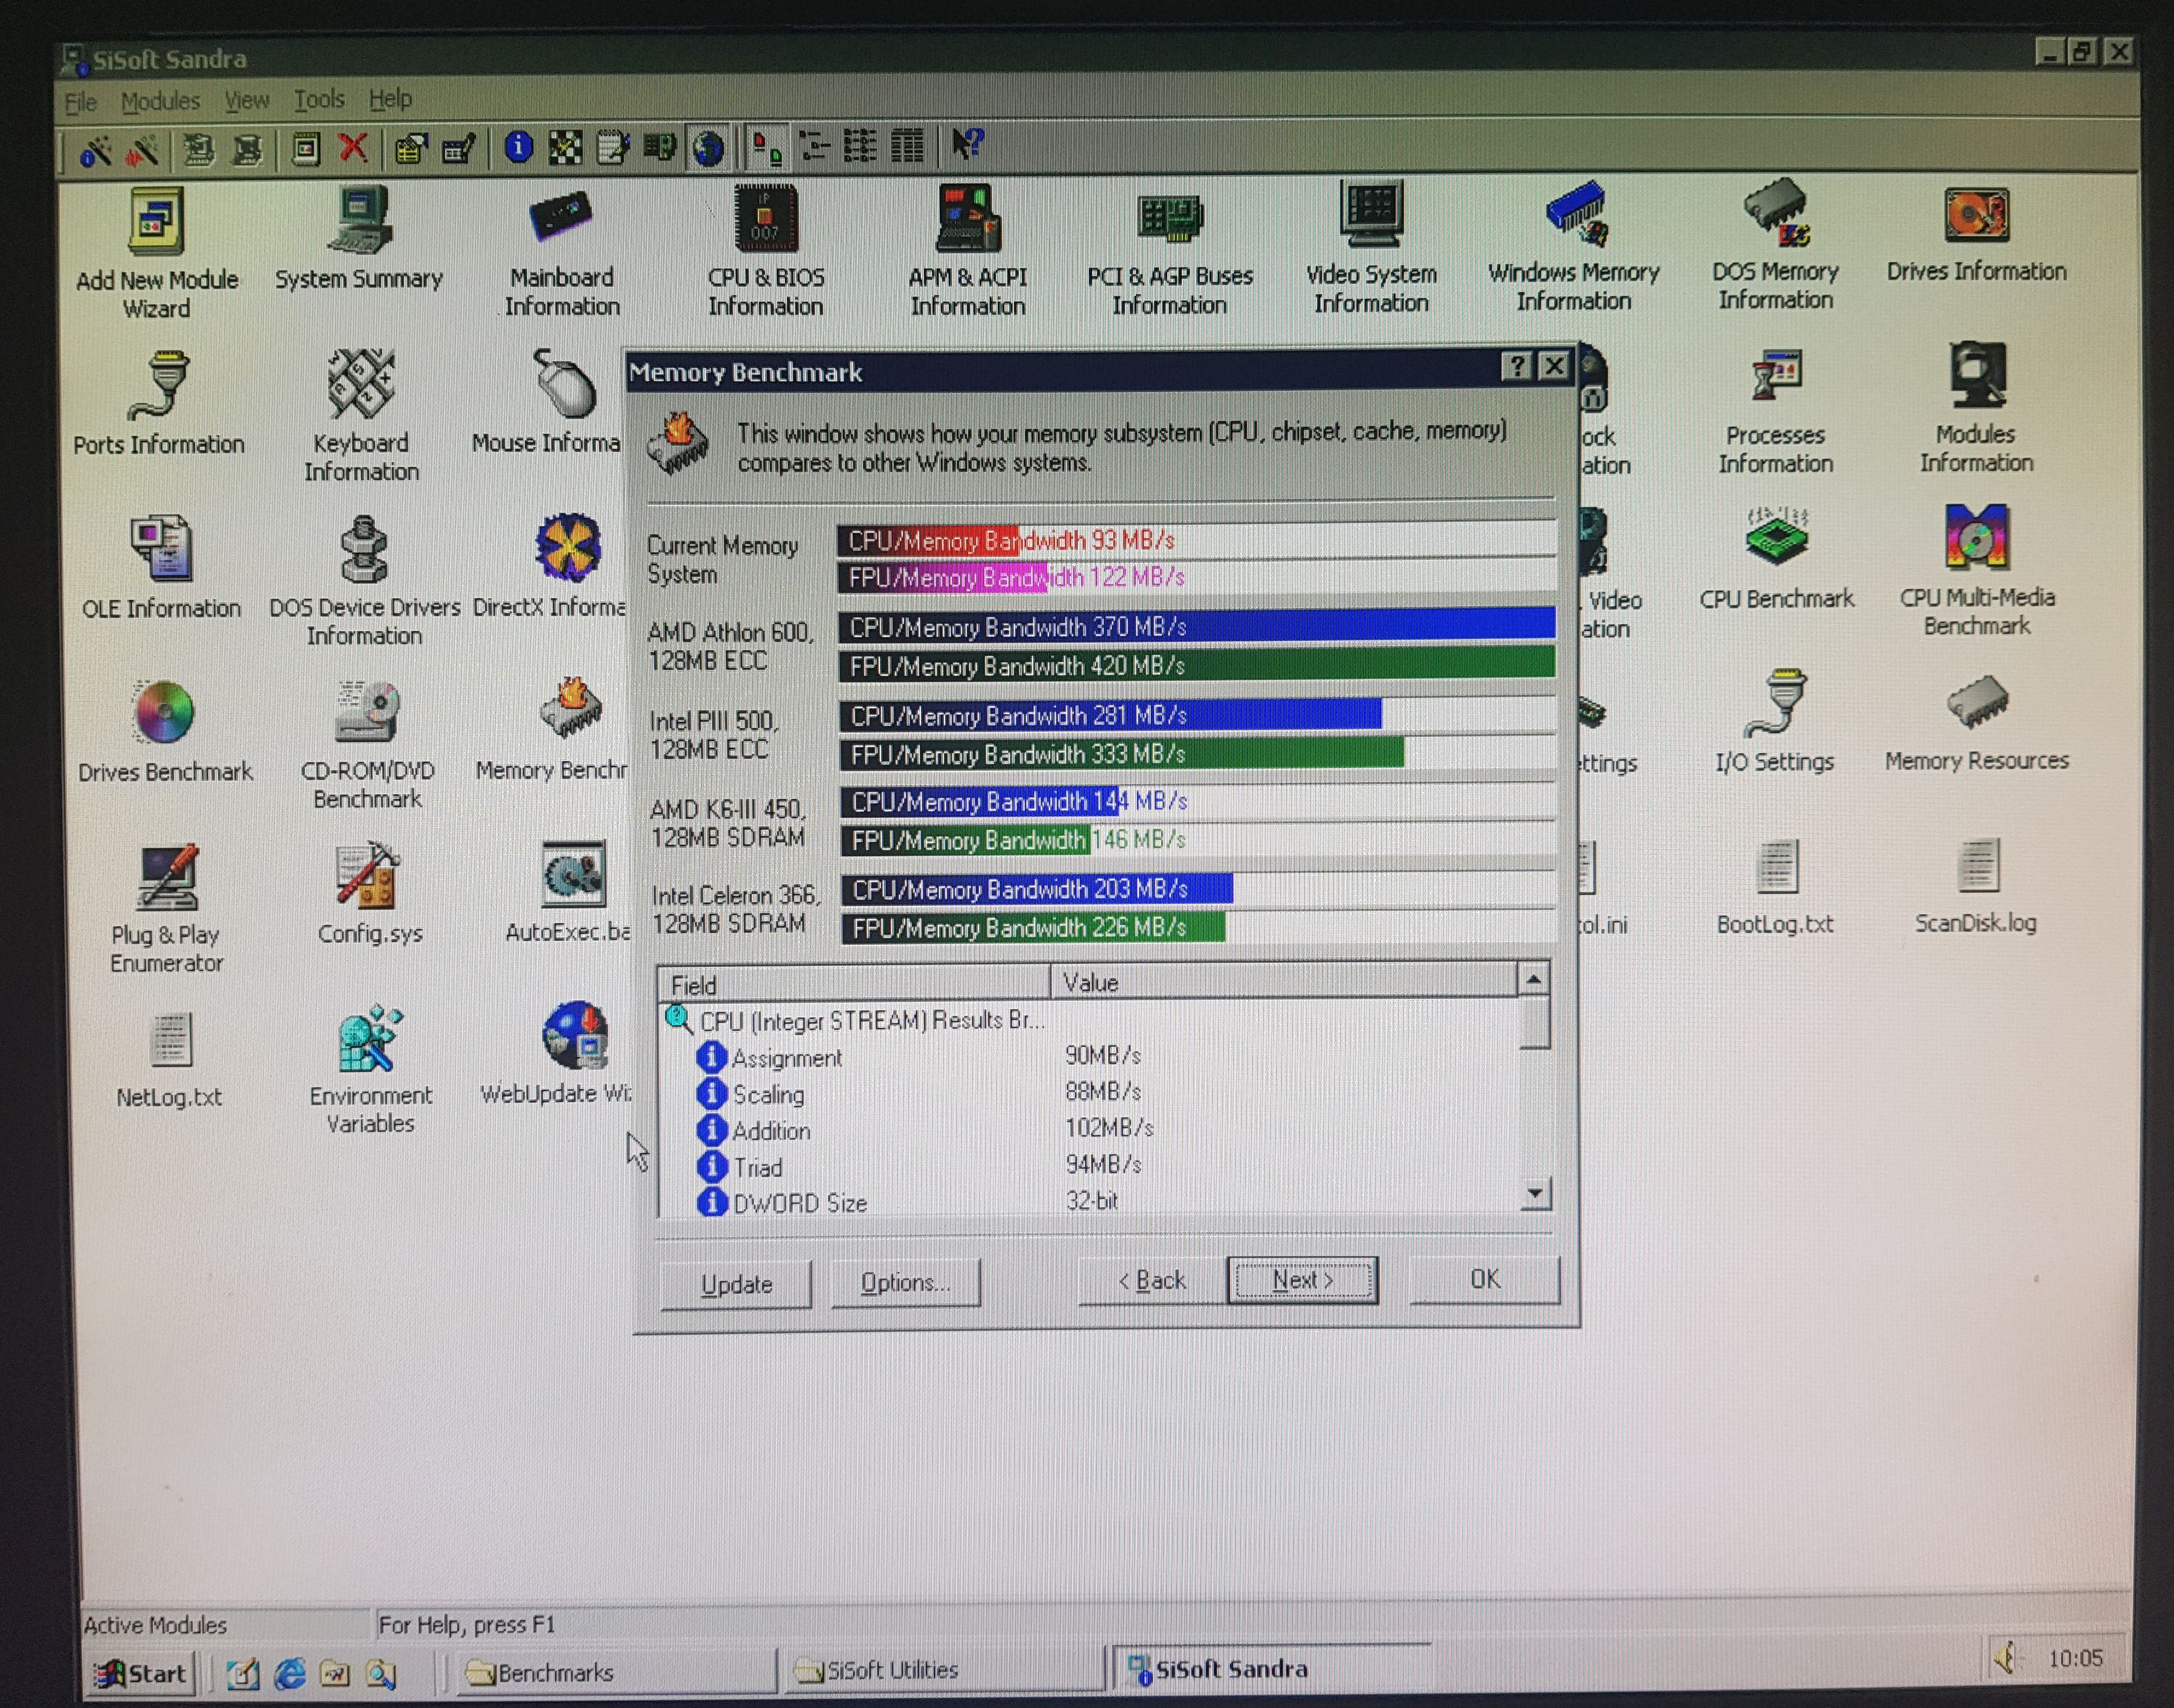
Task: Launch CD-ROM/DVD Benchmark module
Action: click(x=367, y=746)
